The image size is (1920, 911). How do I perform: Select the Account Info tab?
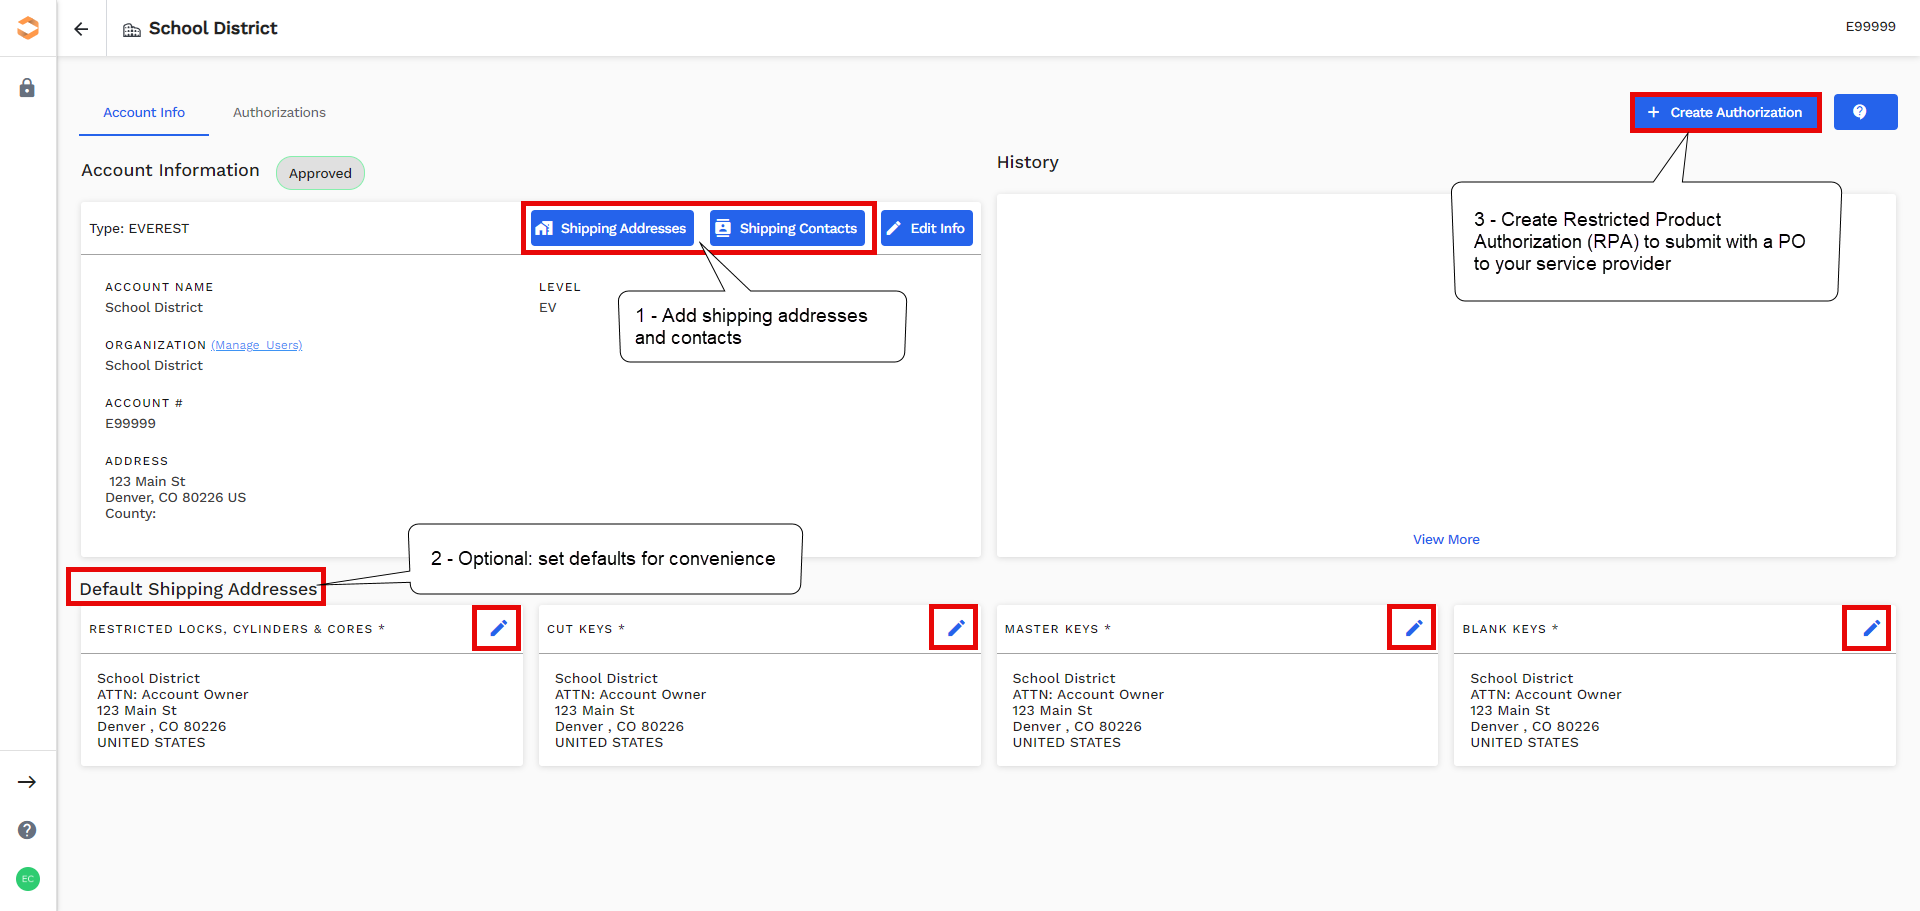144,113
